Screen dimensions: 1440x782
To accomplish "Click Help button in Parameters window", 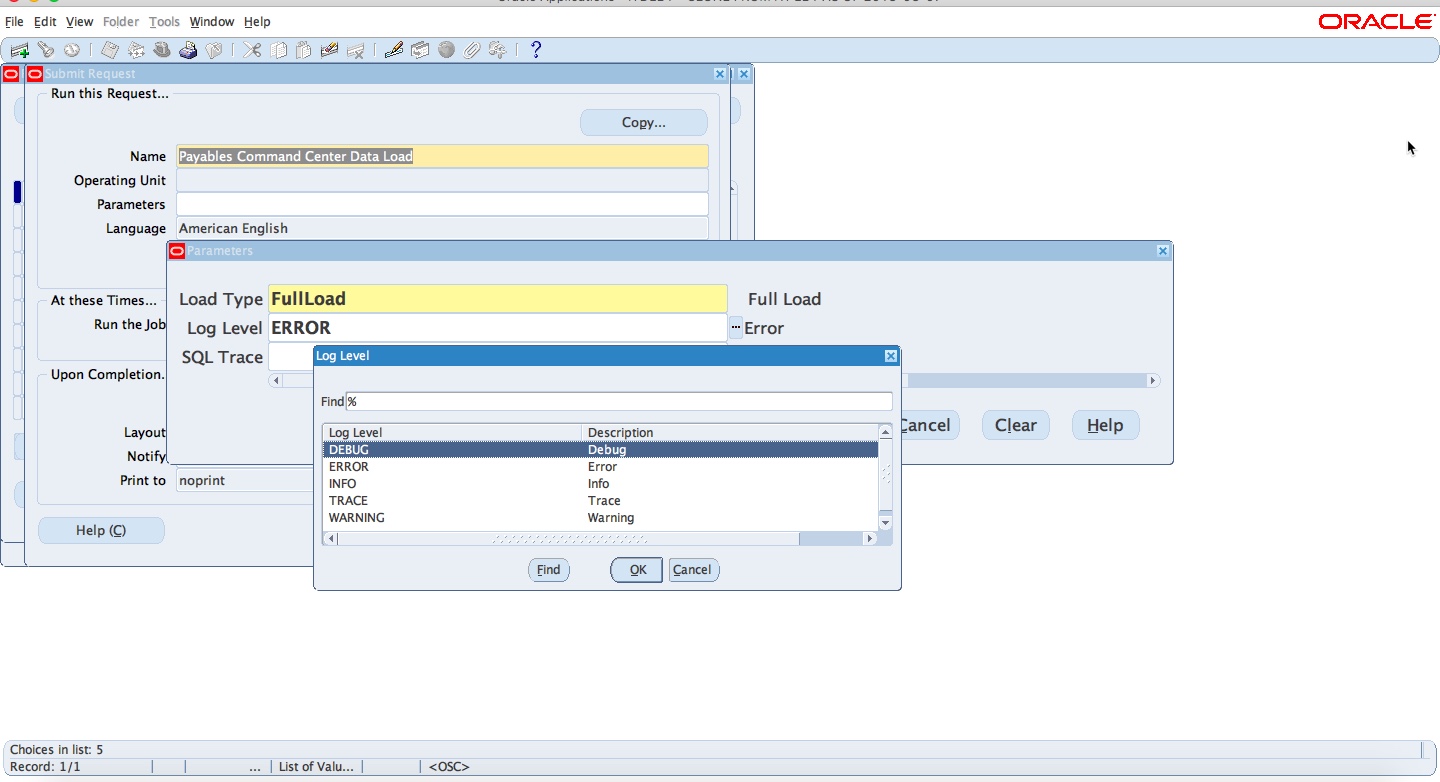I will click(x=1105, y=425).
